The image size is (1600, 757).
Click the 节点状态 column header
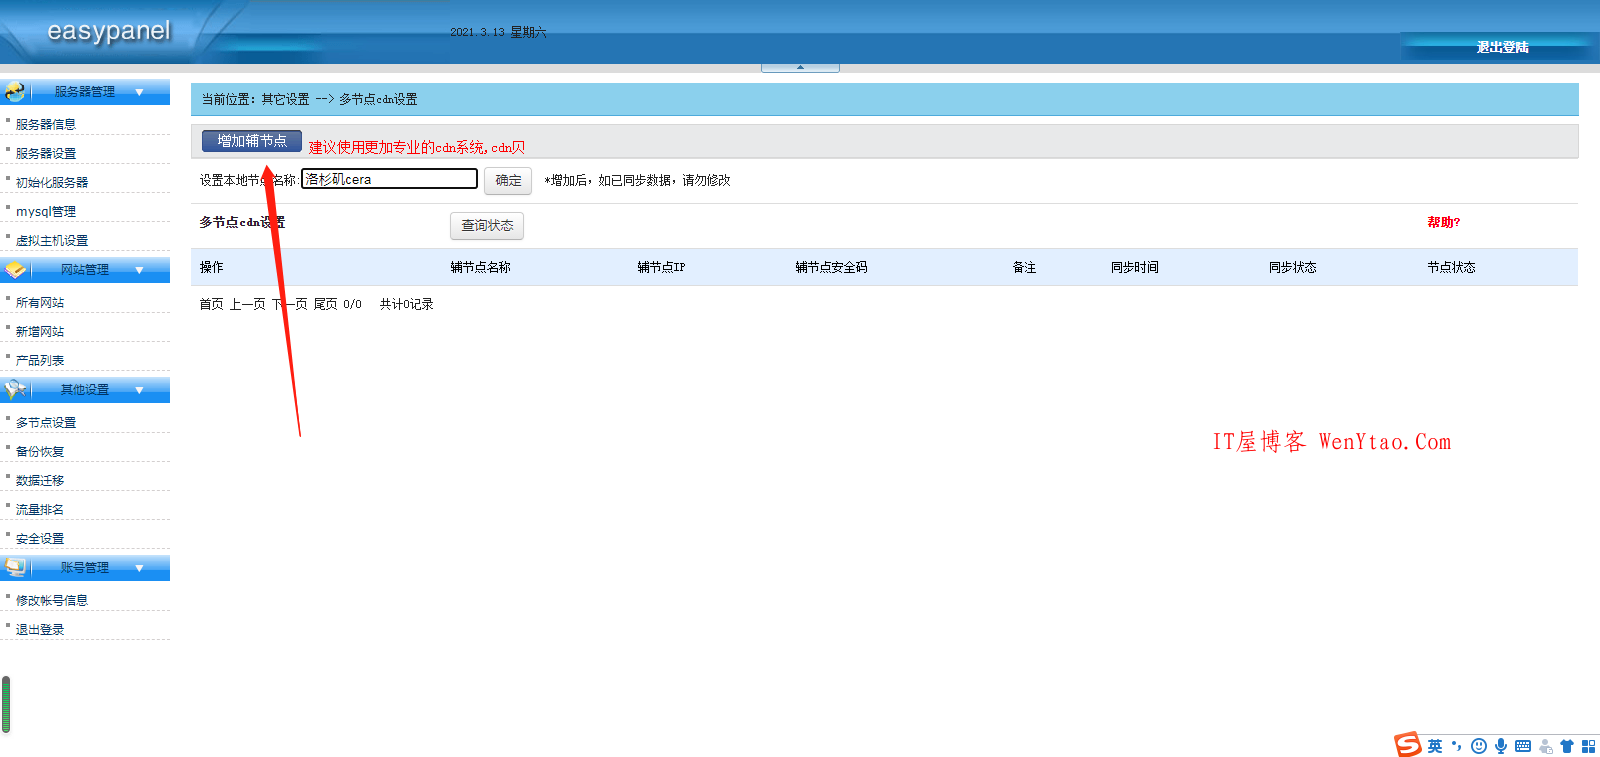1452,268
